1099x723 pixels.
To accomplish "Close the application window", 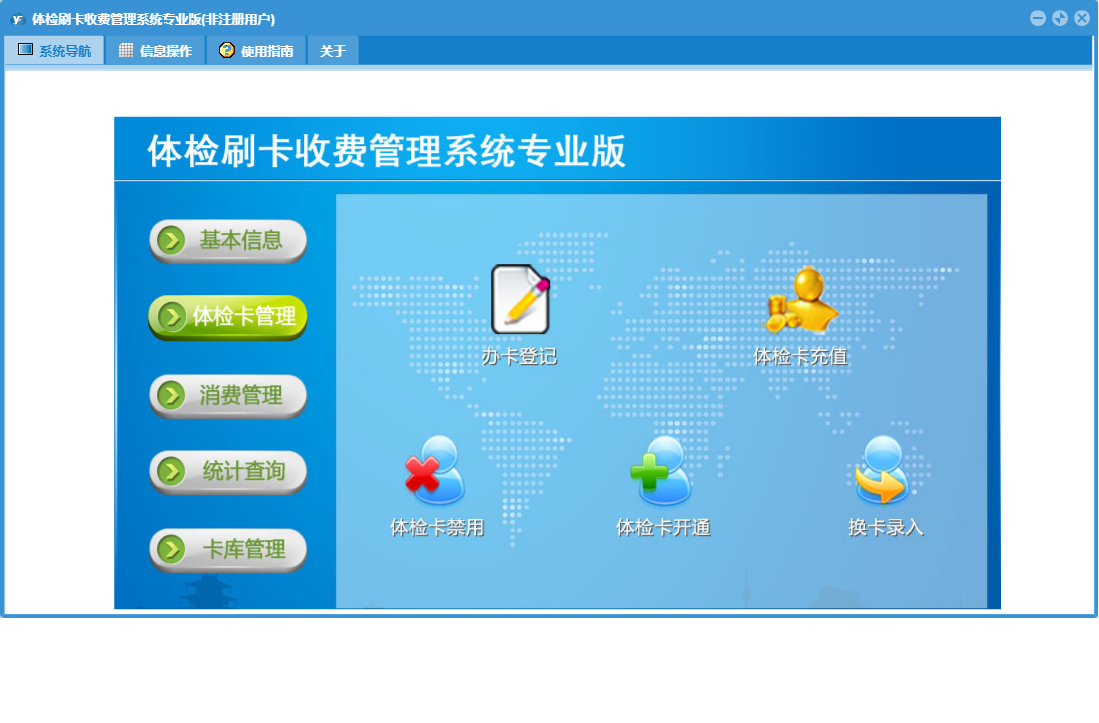I will [x=1082, y=18].
